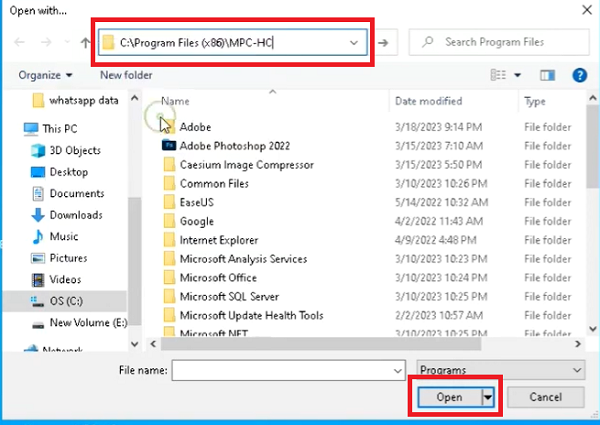Click the Caesium Image Compressor folder icon
The height and width of the screenshot is (425, 600).
click(x=169, y=164)
